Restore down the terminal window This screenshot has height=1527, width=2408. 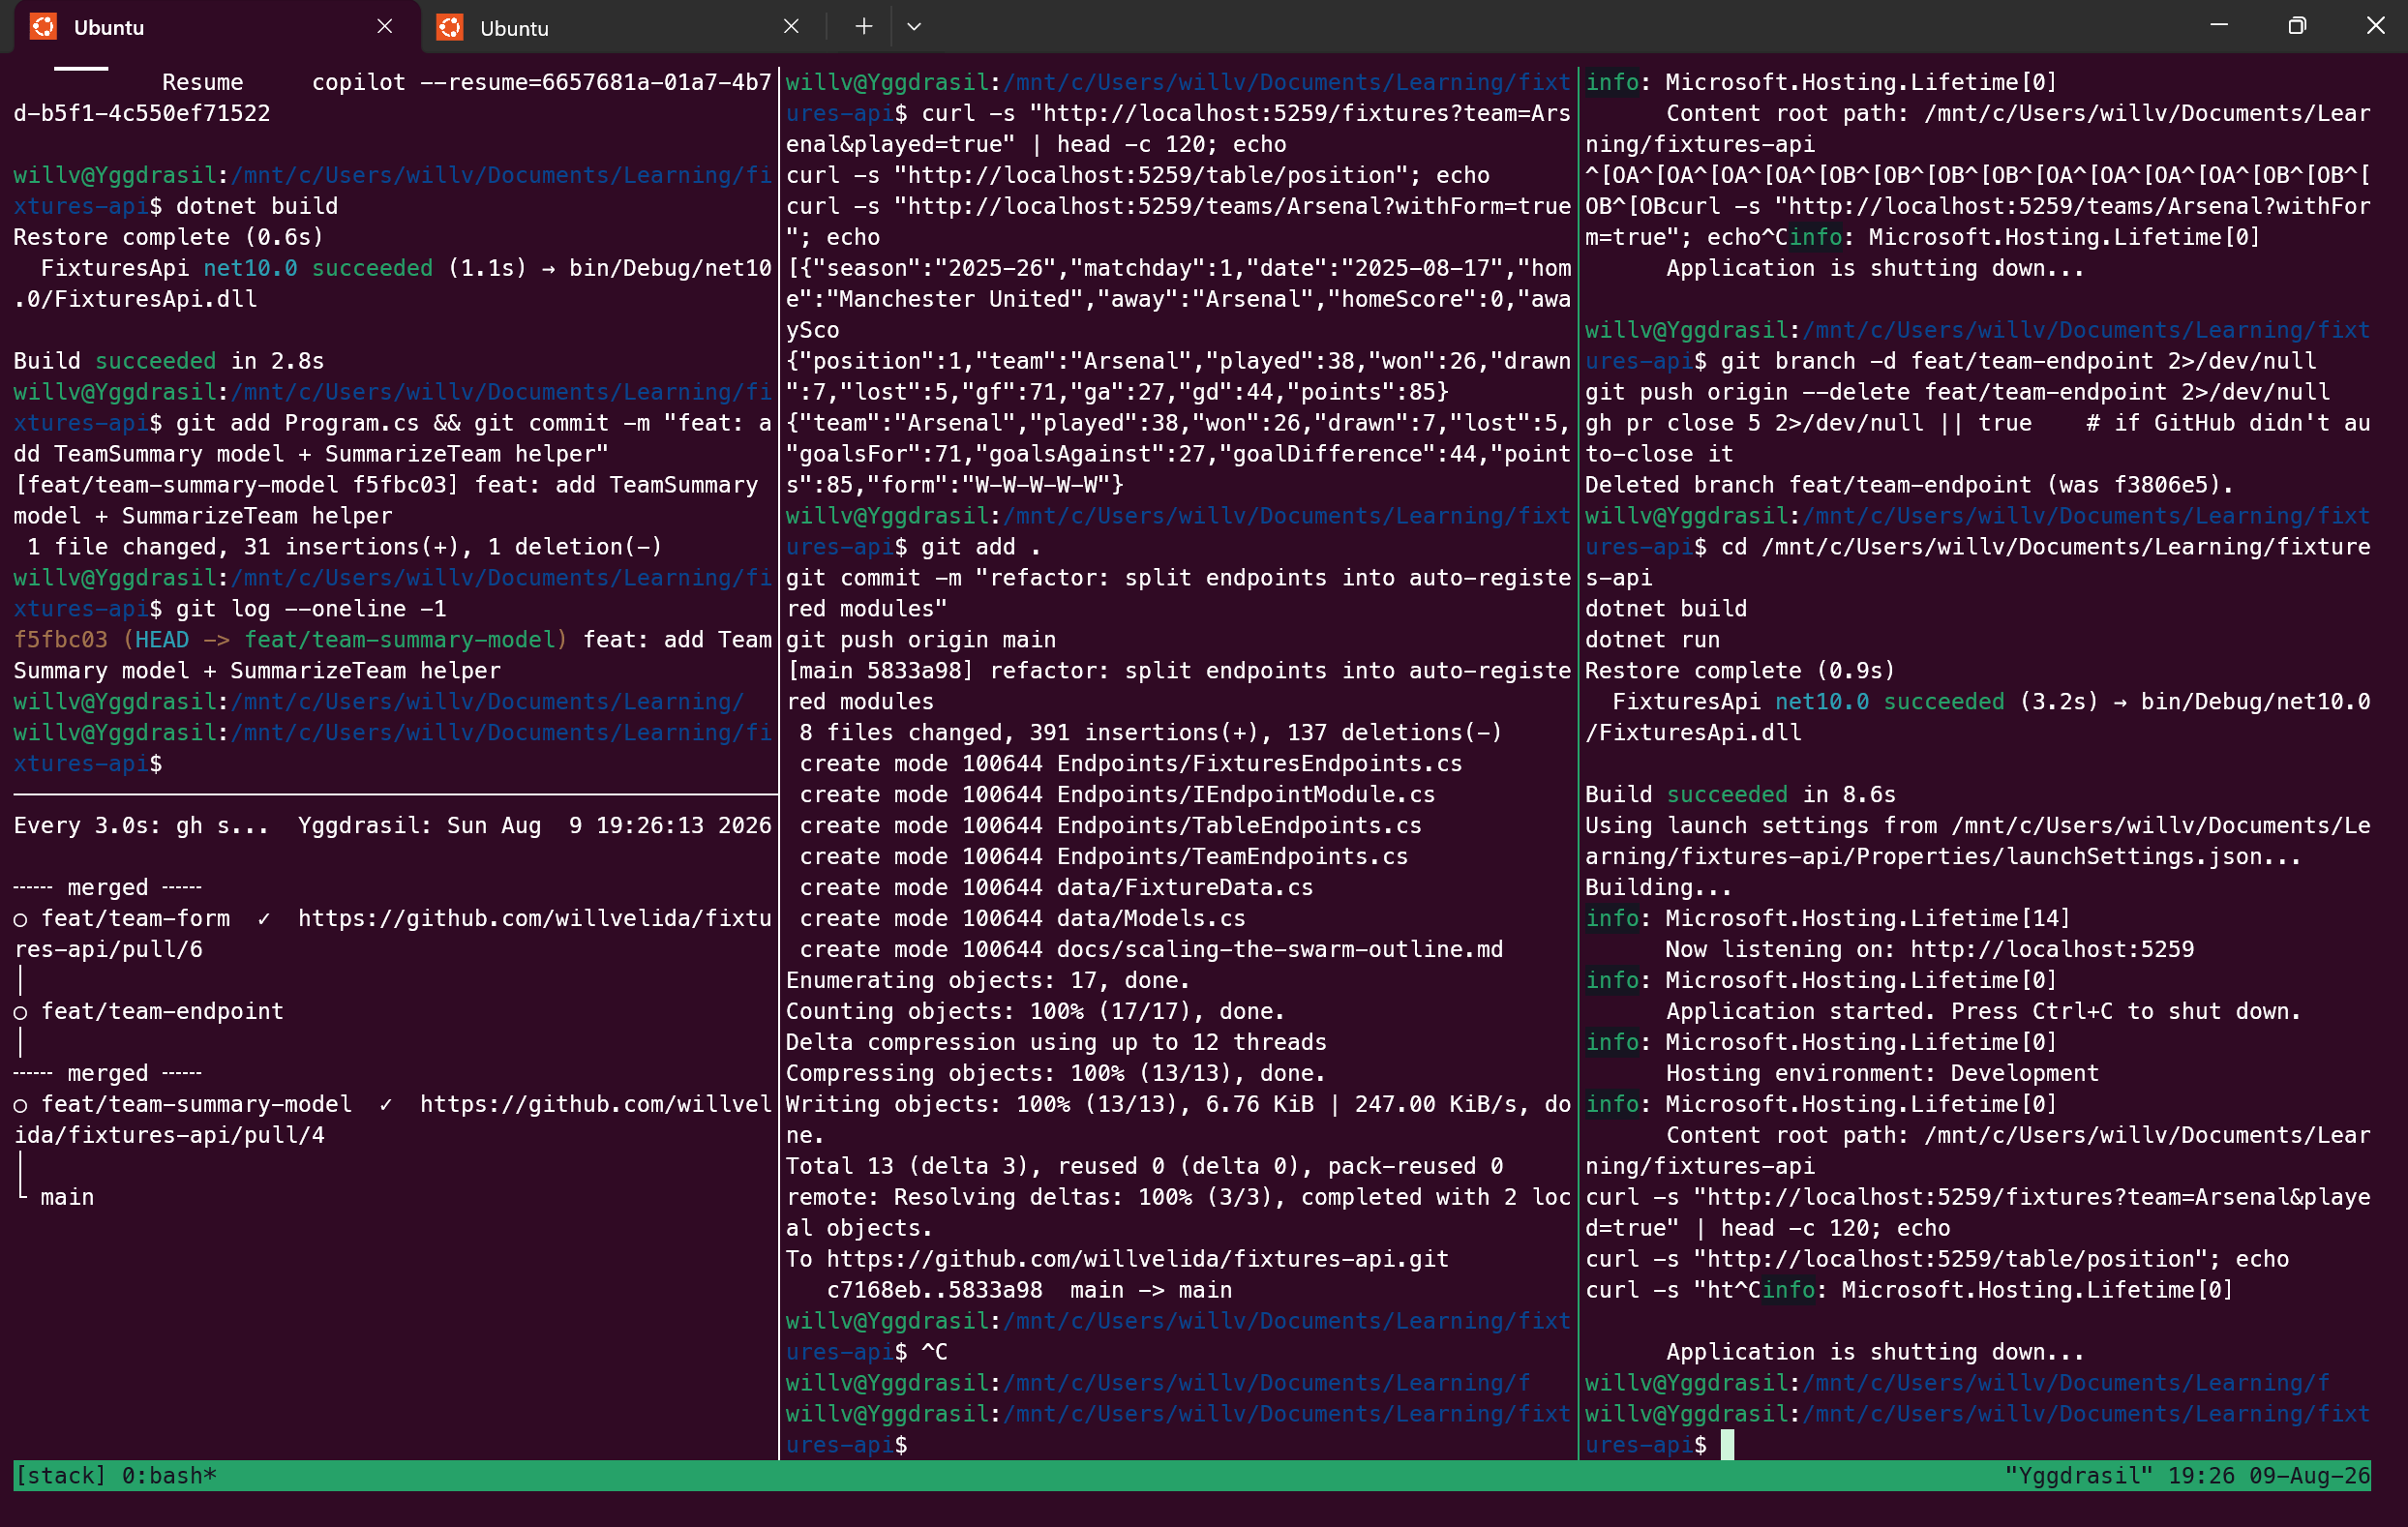pos(2297,26)
